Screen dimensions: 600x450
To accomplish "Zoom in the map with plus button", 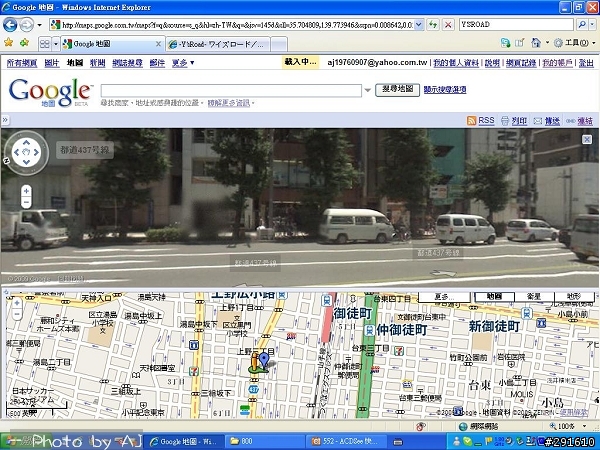I will (x=16, y=303).
